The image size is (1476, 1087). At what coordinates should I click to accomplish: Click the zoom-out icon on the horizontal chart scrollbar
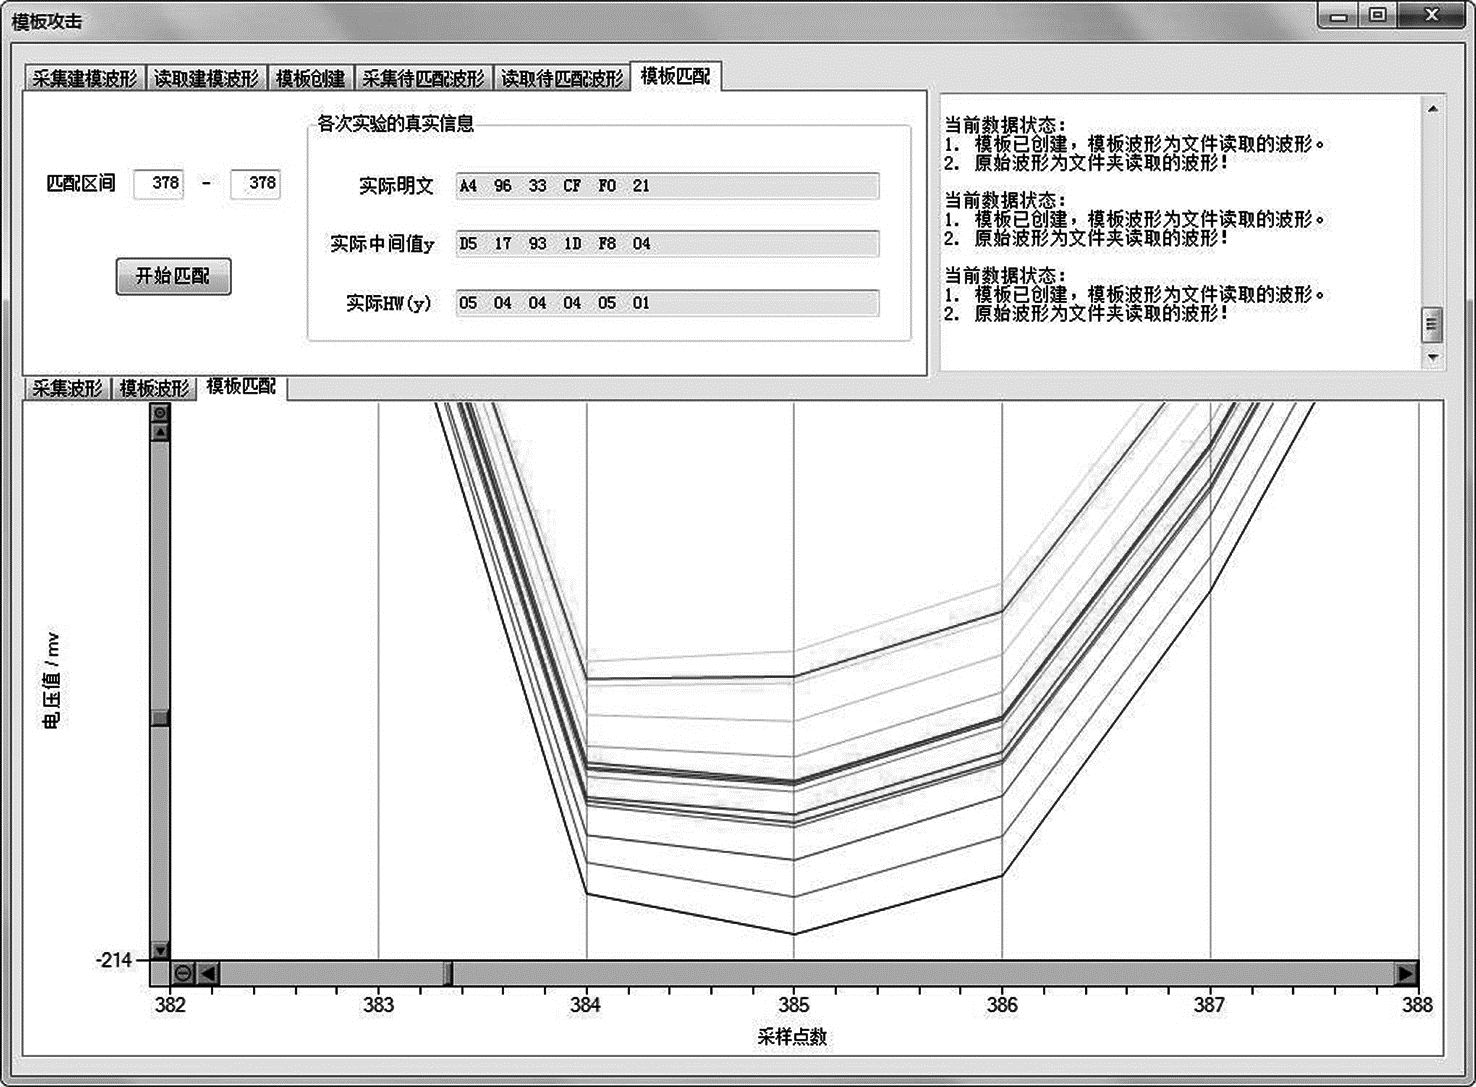(183, 973)
